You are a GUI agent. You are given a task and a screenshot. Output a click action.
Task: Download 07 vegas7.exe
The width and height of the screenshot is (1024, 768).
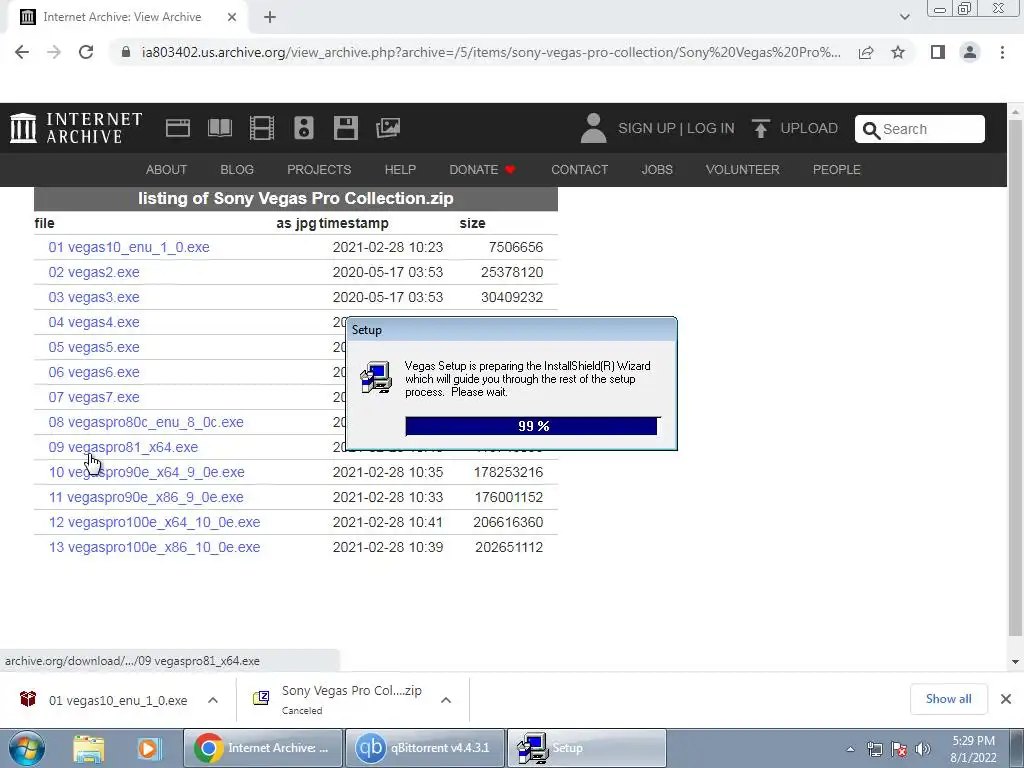coord(93,397)
